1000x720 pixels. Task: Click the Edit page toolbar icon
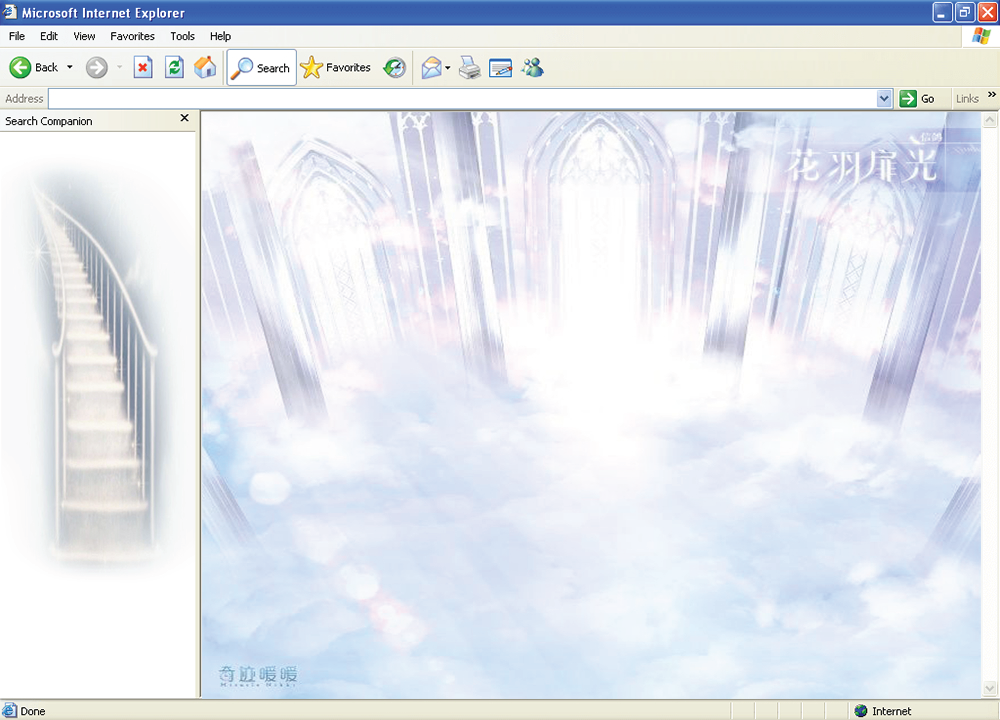point(501,67)
